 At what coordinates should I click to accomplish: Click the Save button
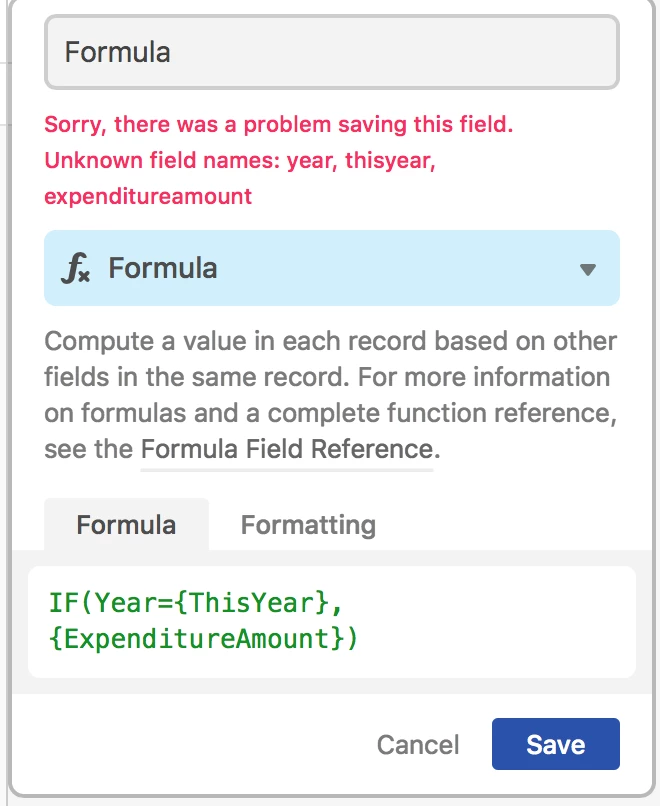click(556, 744)
